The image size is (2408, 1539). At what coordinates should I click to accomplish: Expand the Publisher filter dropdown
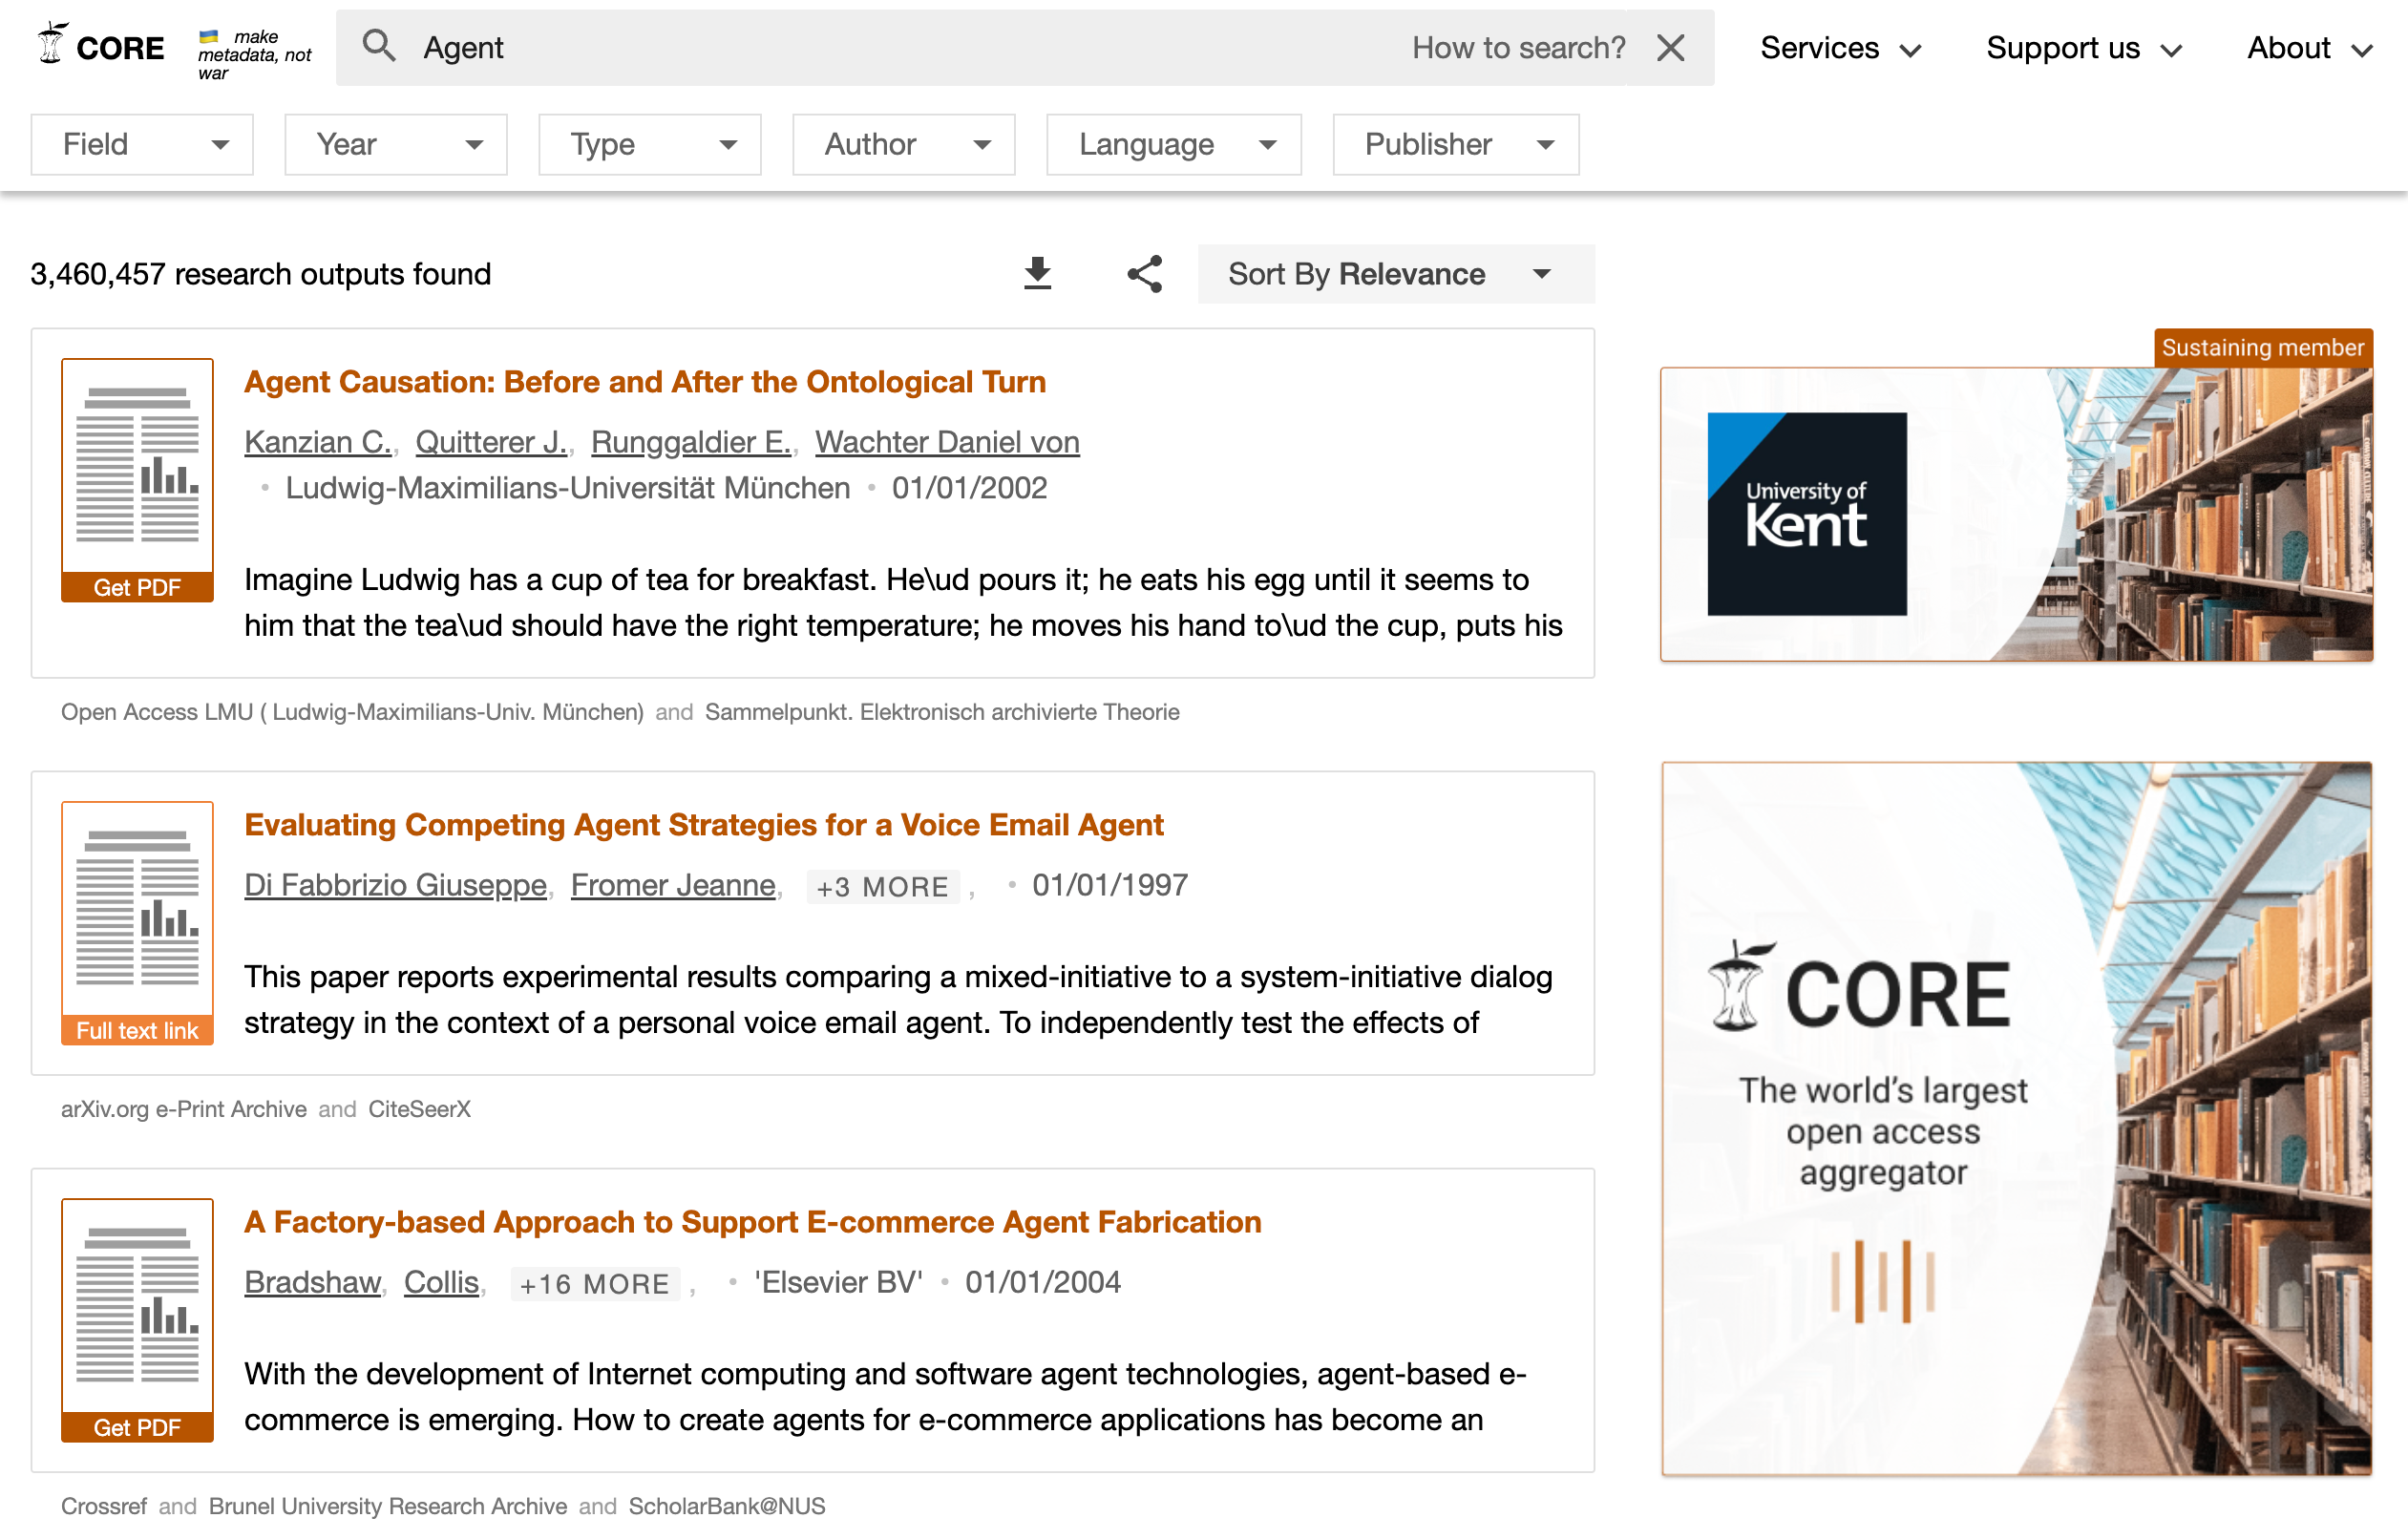tap(1455, 144)
